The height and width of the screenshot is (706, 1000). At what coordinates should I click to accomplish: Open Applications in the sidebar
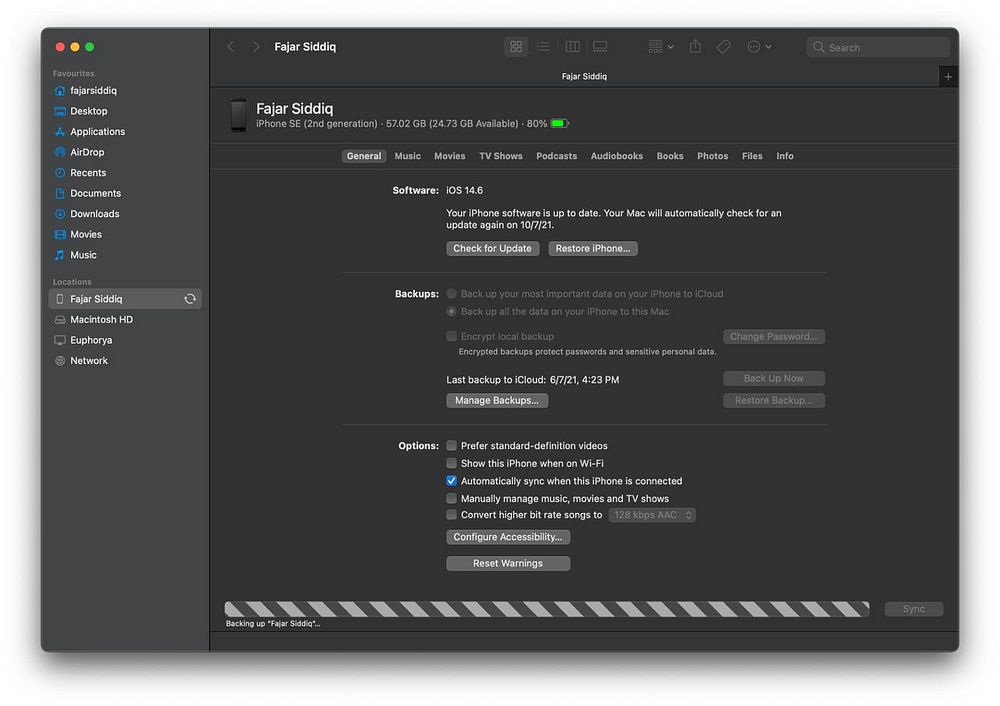coord(125,131)
